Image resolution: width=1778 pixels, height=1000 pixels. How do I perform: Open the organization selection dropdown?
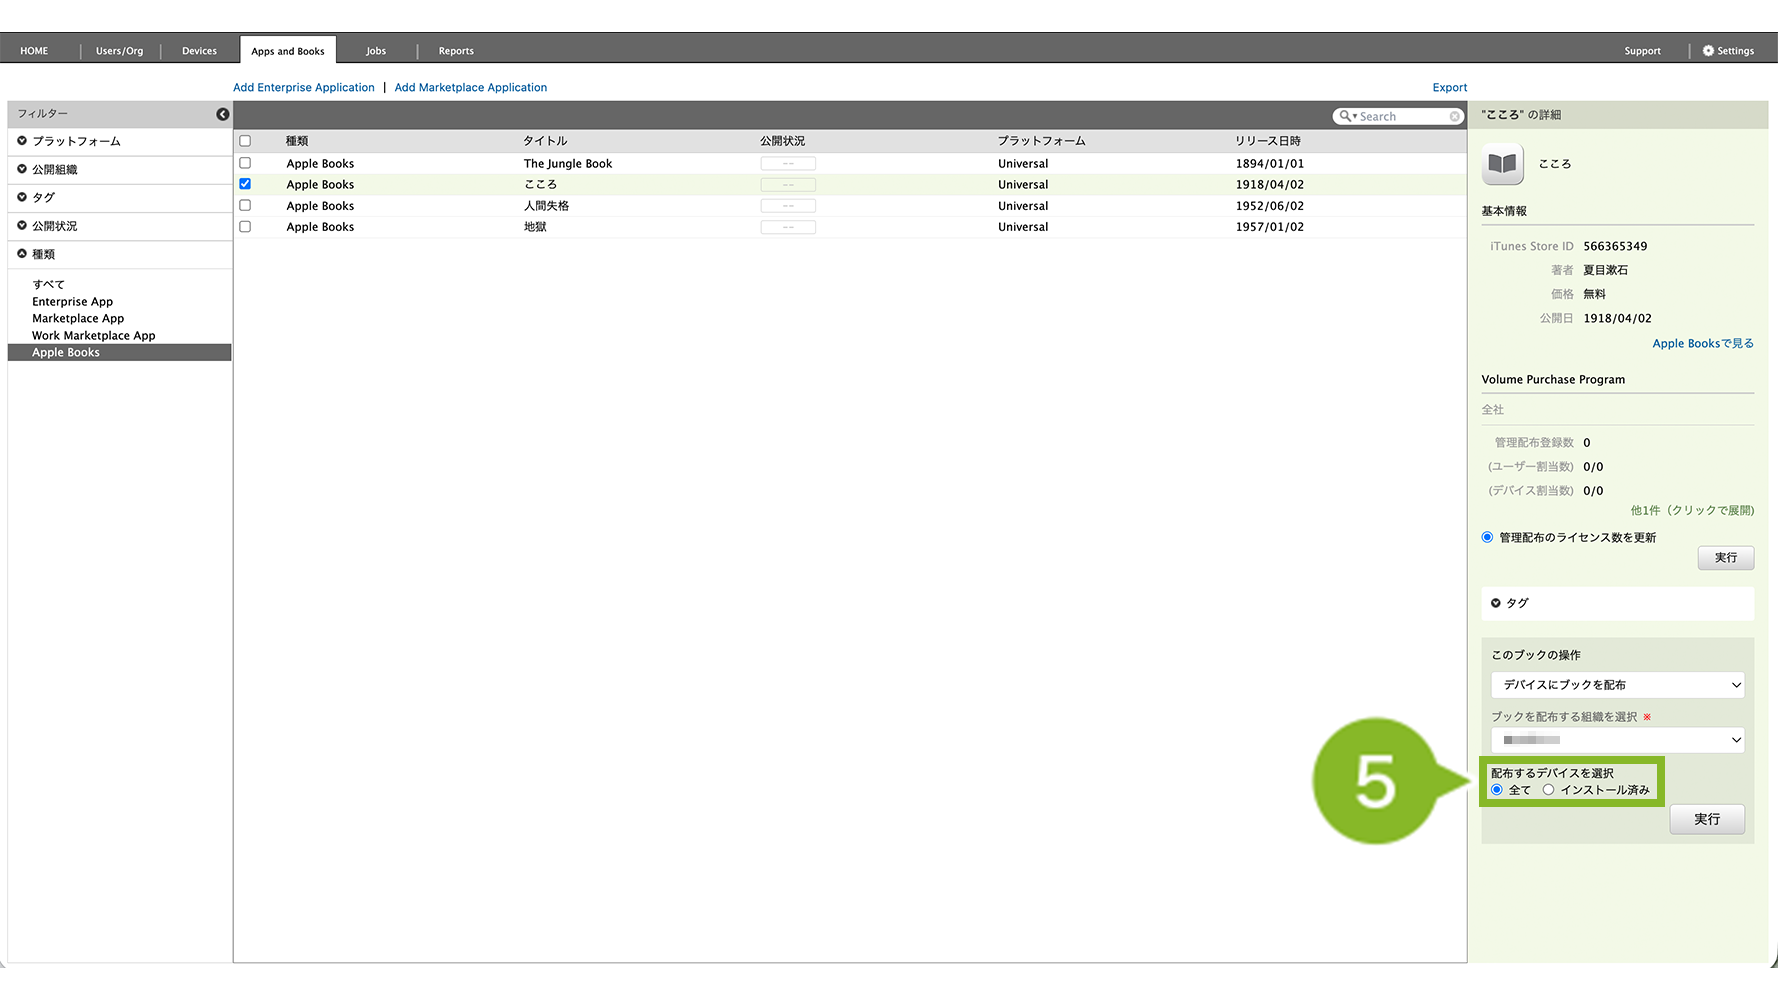tap(1617, 740)
